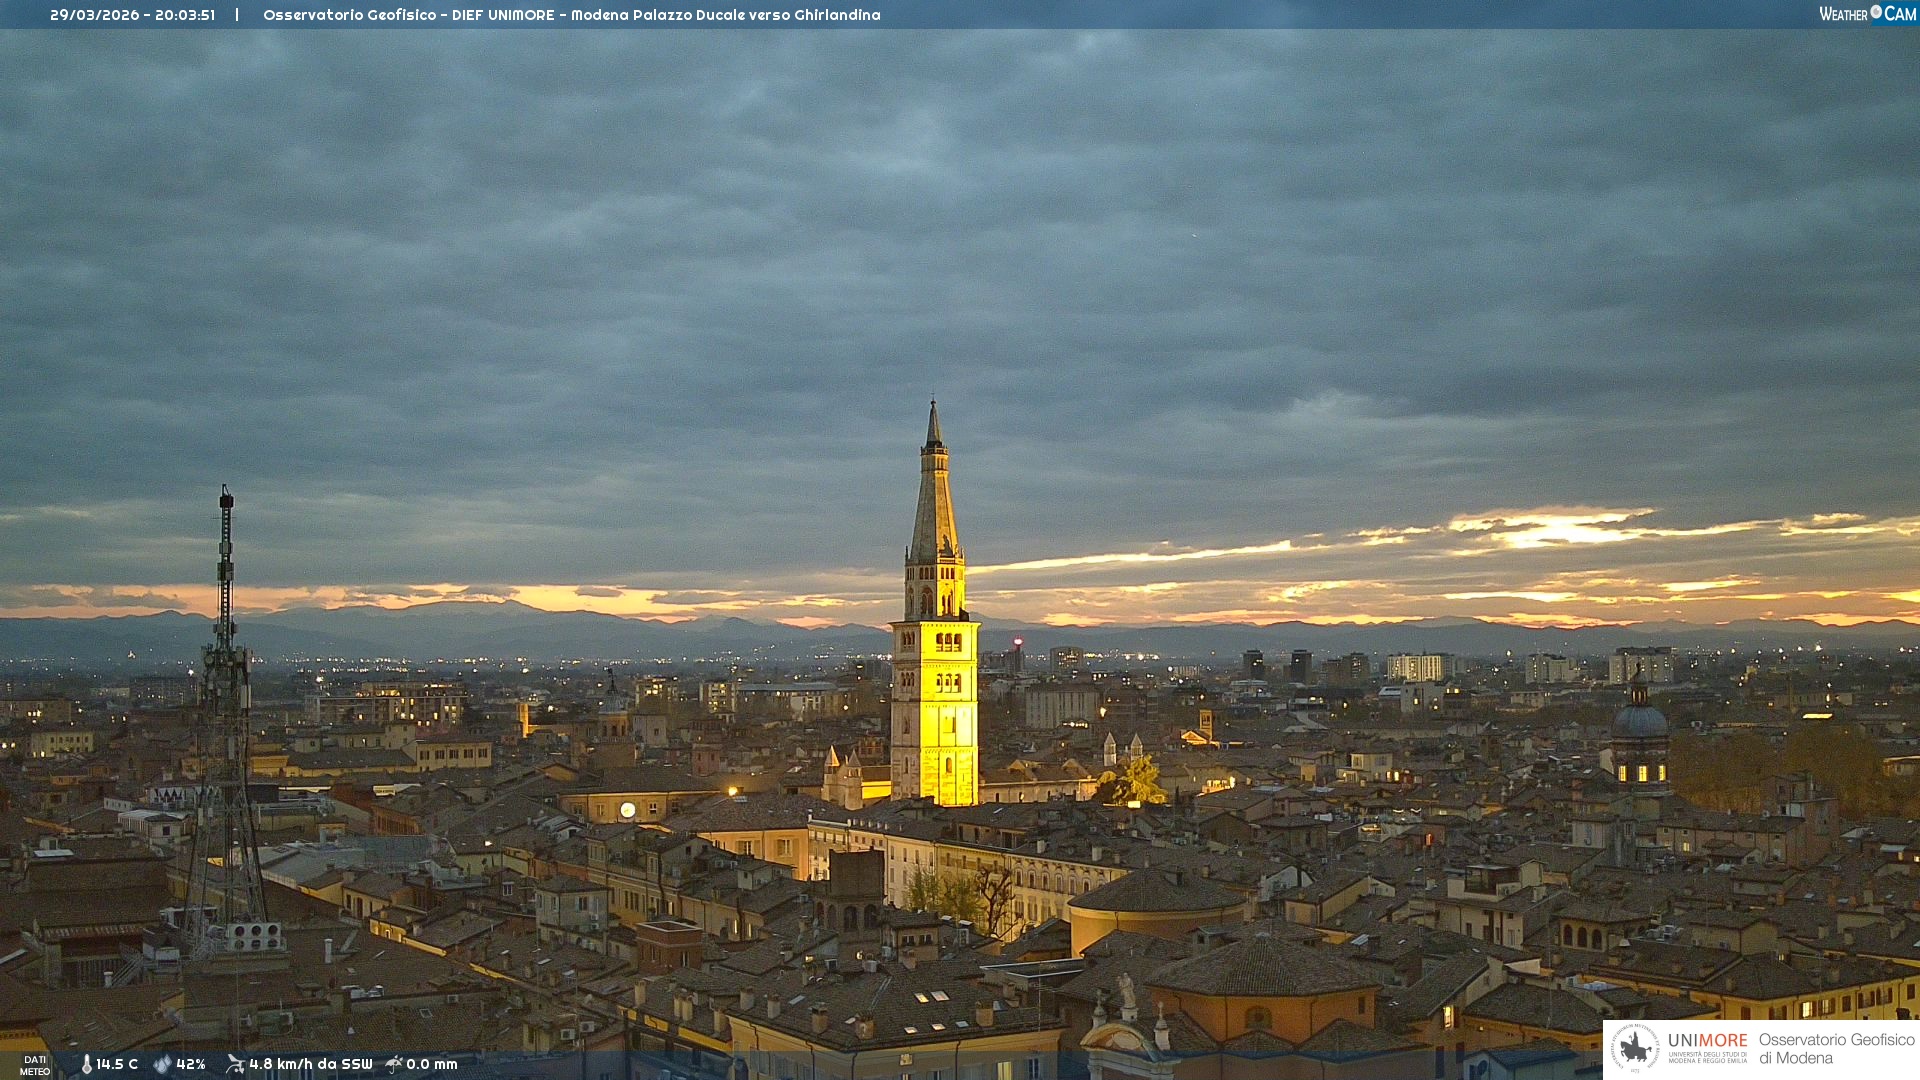Select the 4.8 km/h da SSW wind reading

(x=310, y=1065)
